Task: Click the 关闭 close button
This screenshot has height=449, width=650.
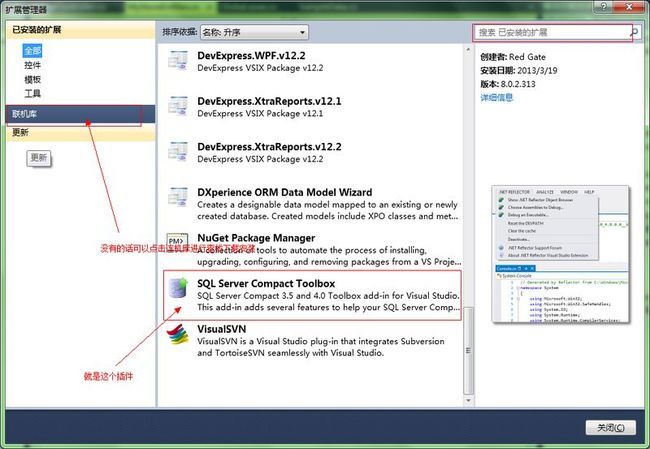Action: click(611, 427)
